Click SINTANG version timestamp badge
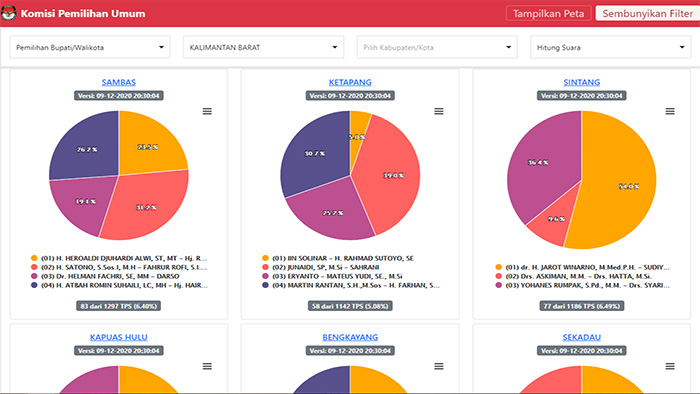 click(582, 95)
